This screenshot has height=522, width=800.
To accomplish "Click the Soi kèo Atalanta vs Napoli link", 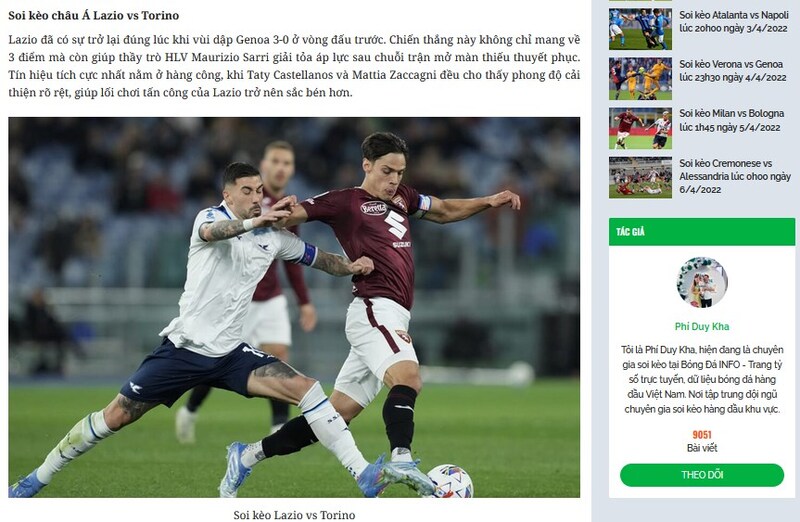I will pyautogui.click(x=734, y=21).
